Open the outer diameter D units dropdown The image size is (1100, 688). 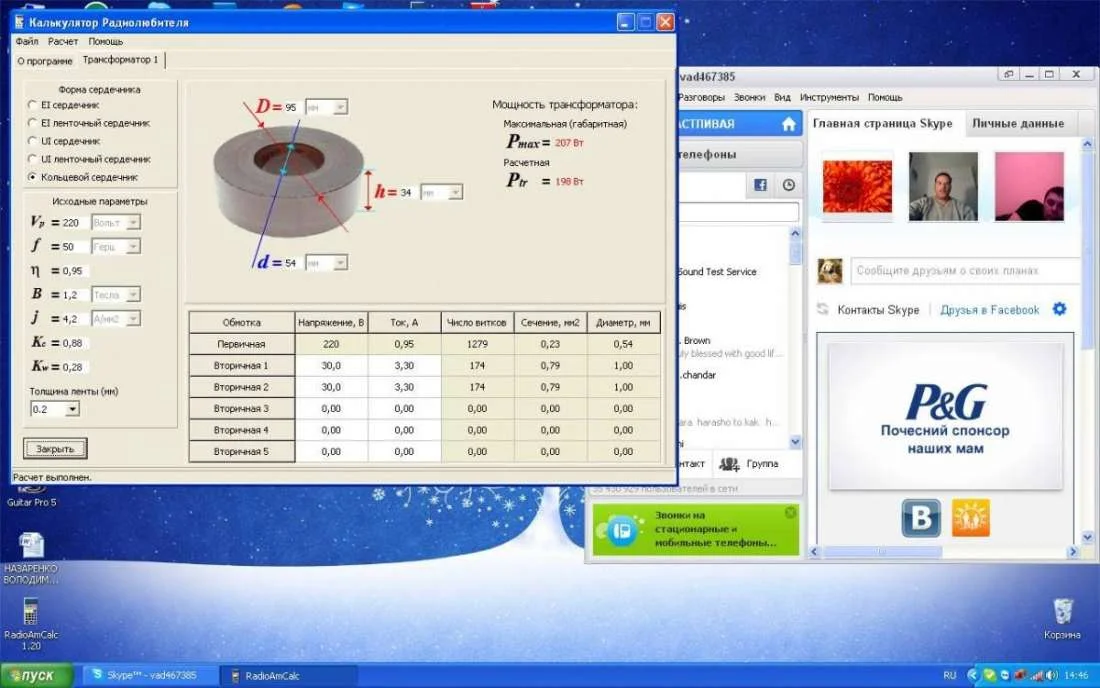tap(340, 107)
